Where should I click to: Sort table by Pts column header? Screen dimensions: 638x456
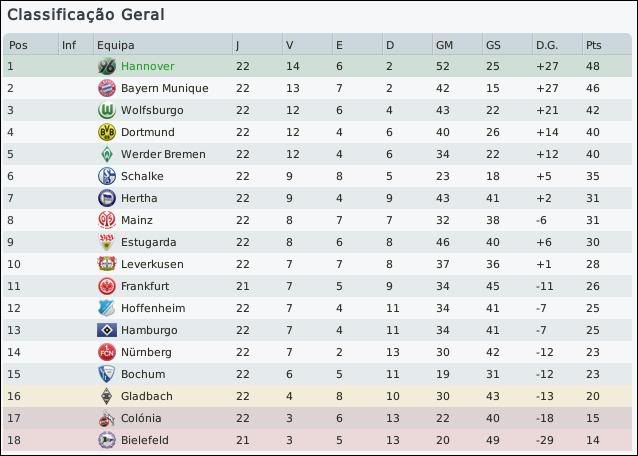click(x=594, y=45)
